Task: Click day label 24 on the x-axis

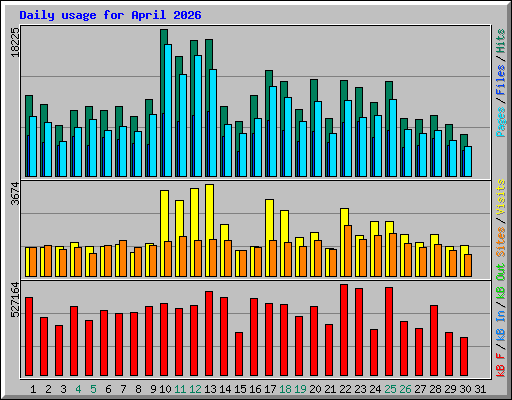Action: click(375, 389)
